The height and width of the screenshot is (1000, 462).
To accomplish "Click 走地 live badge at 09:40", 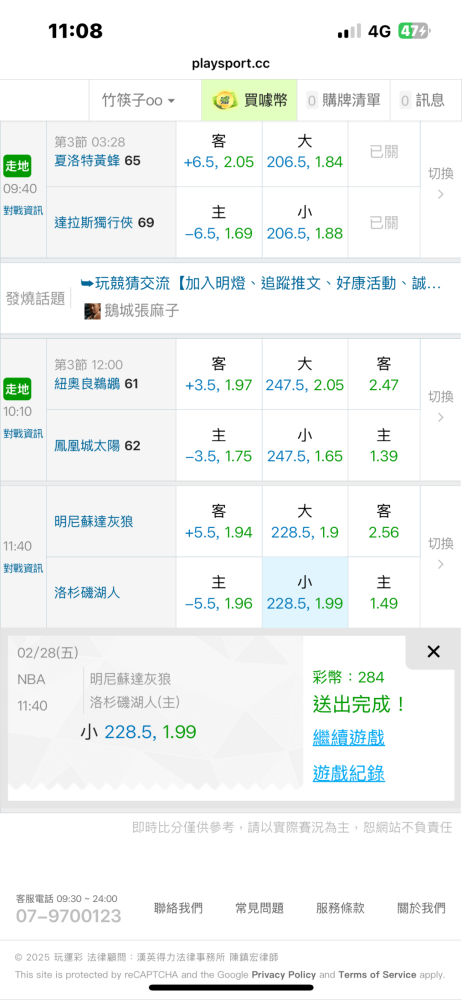I will pyautogui.click(x=17, y=165).
